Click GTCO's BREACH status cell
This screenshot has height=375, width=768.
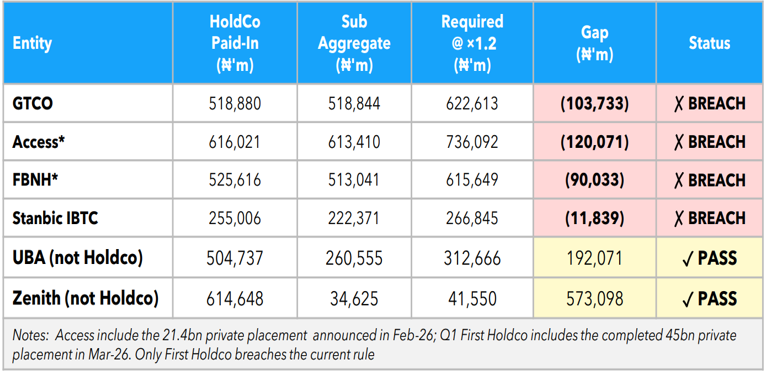coord(709,103)
